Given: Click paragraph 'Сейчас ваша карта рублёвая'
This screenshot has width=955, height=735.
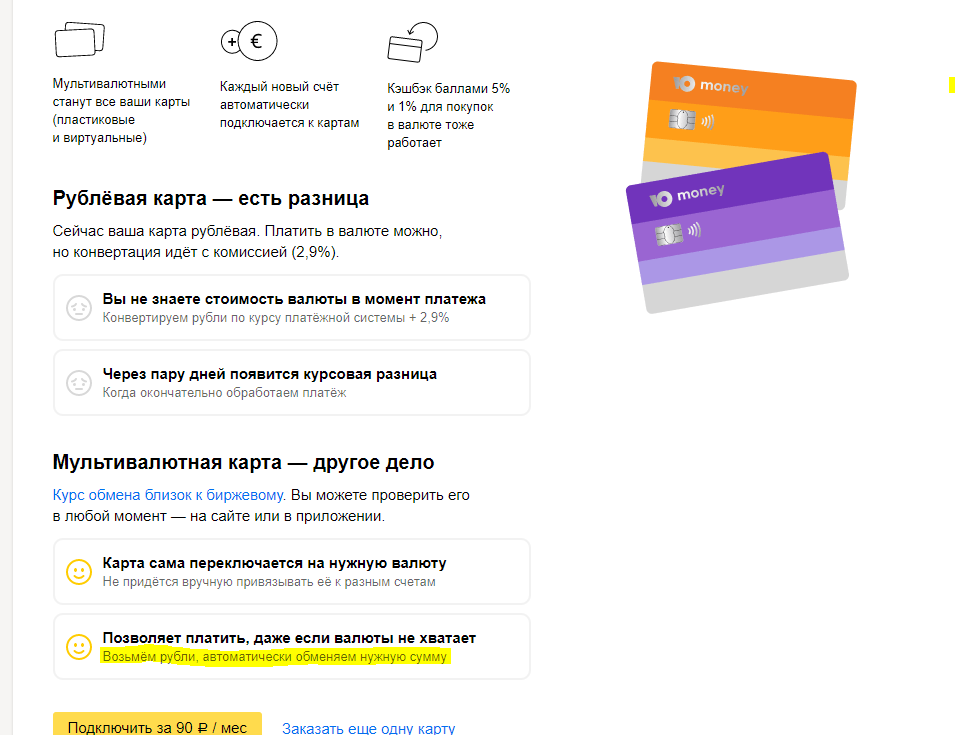Looking at the screenshot, I should (x=247, y=241).
